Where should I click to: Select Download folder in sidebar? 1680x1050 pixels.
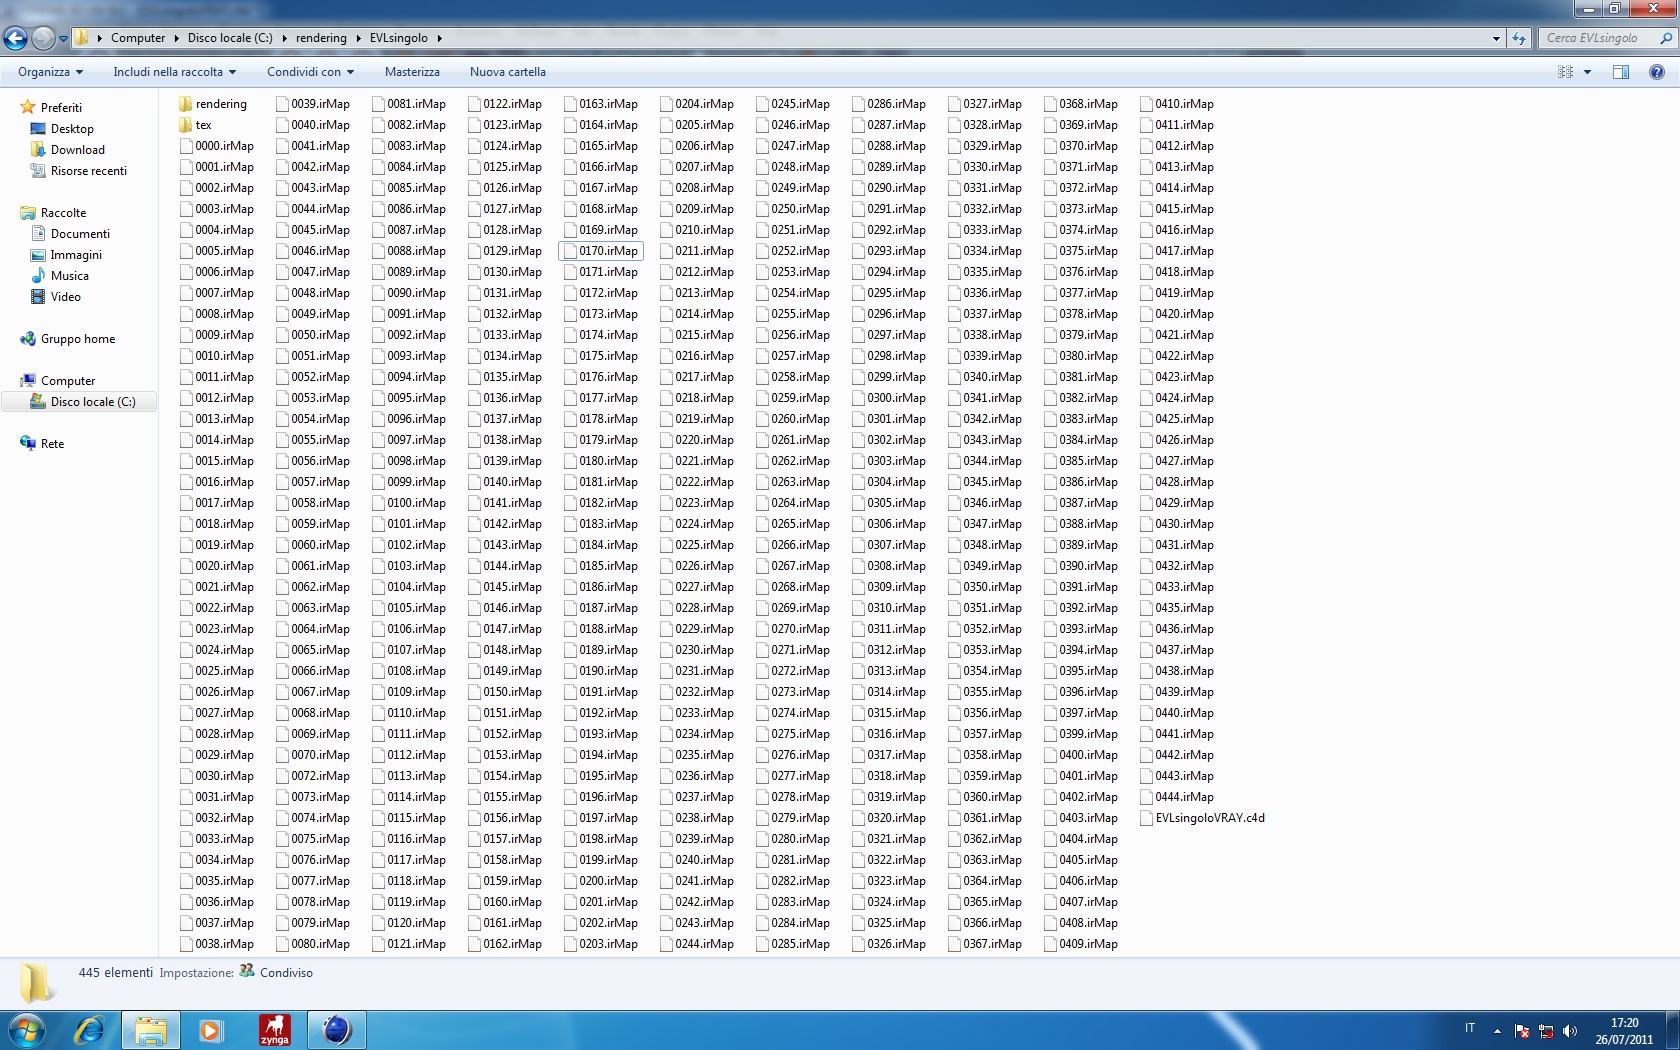[77, 150]
